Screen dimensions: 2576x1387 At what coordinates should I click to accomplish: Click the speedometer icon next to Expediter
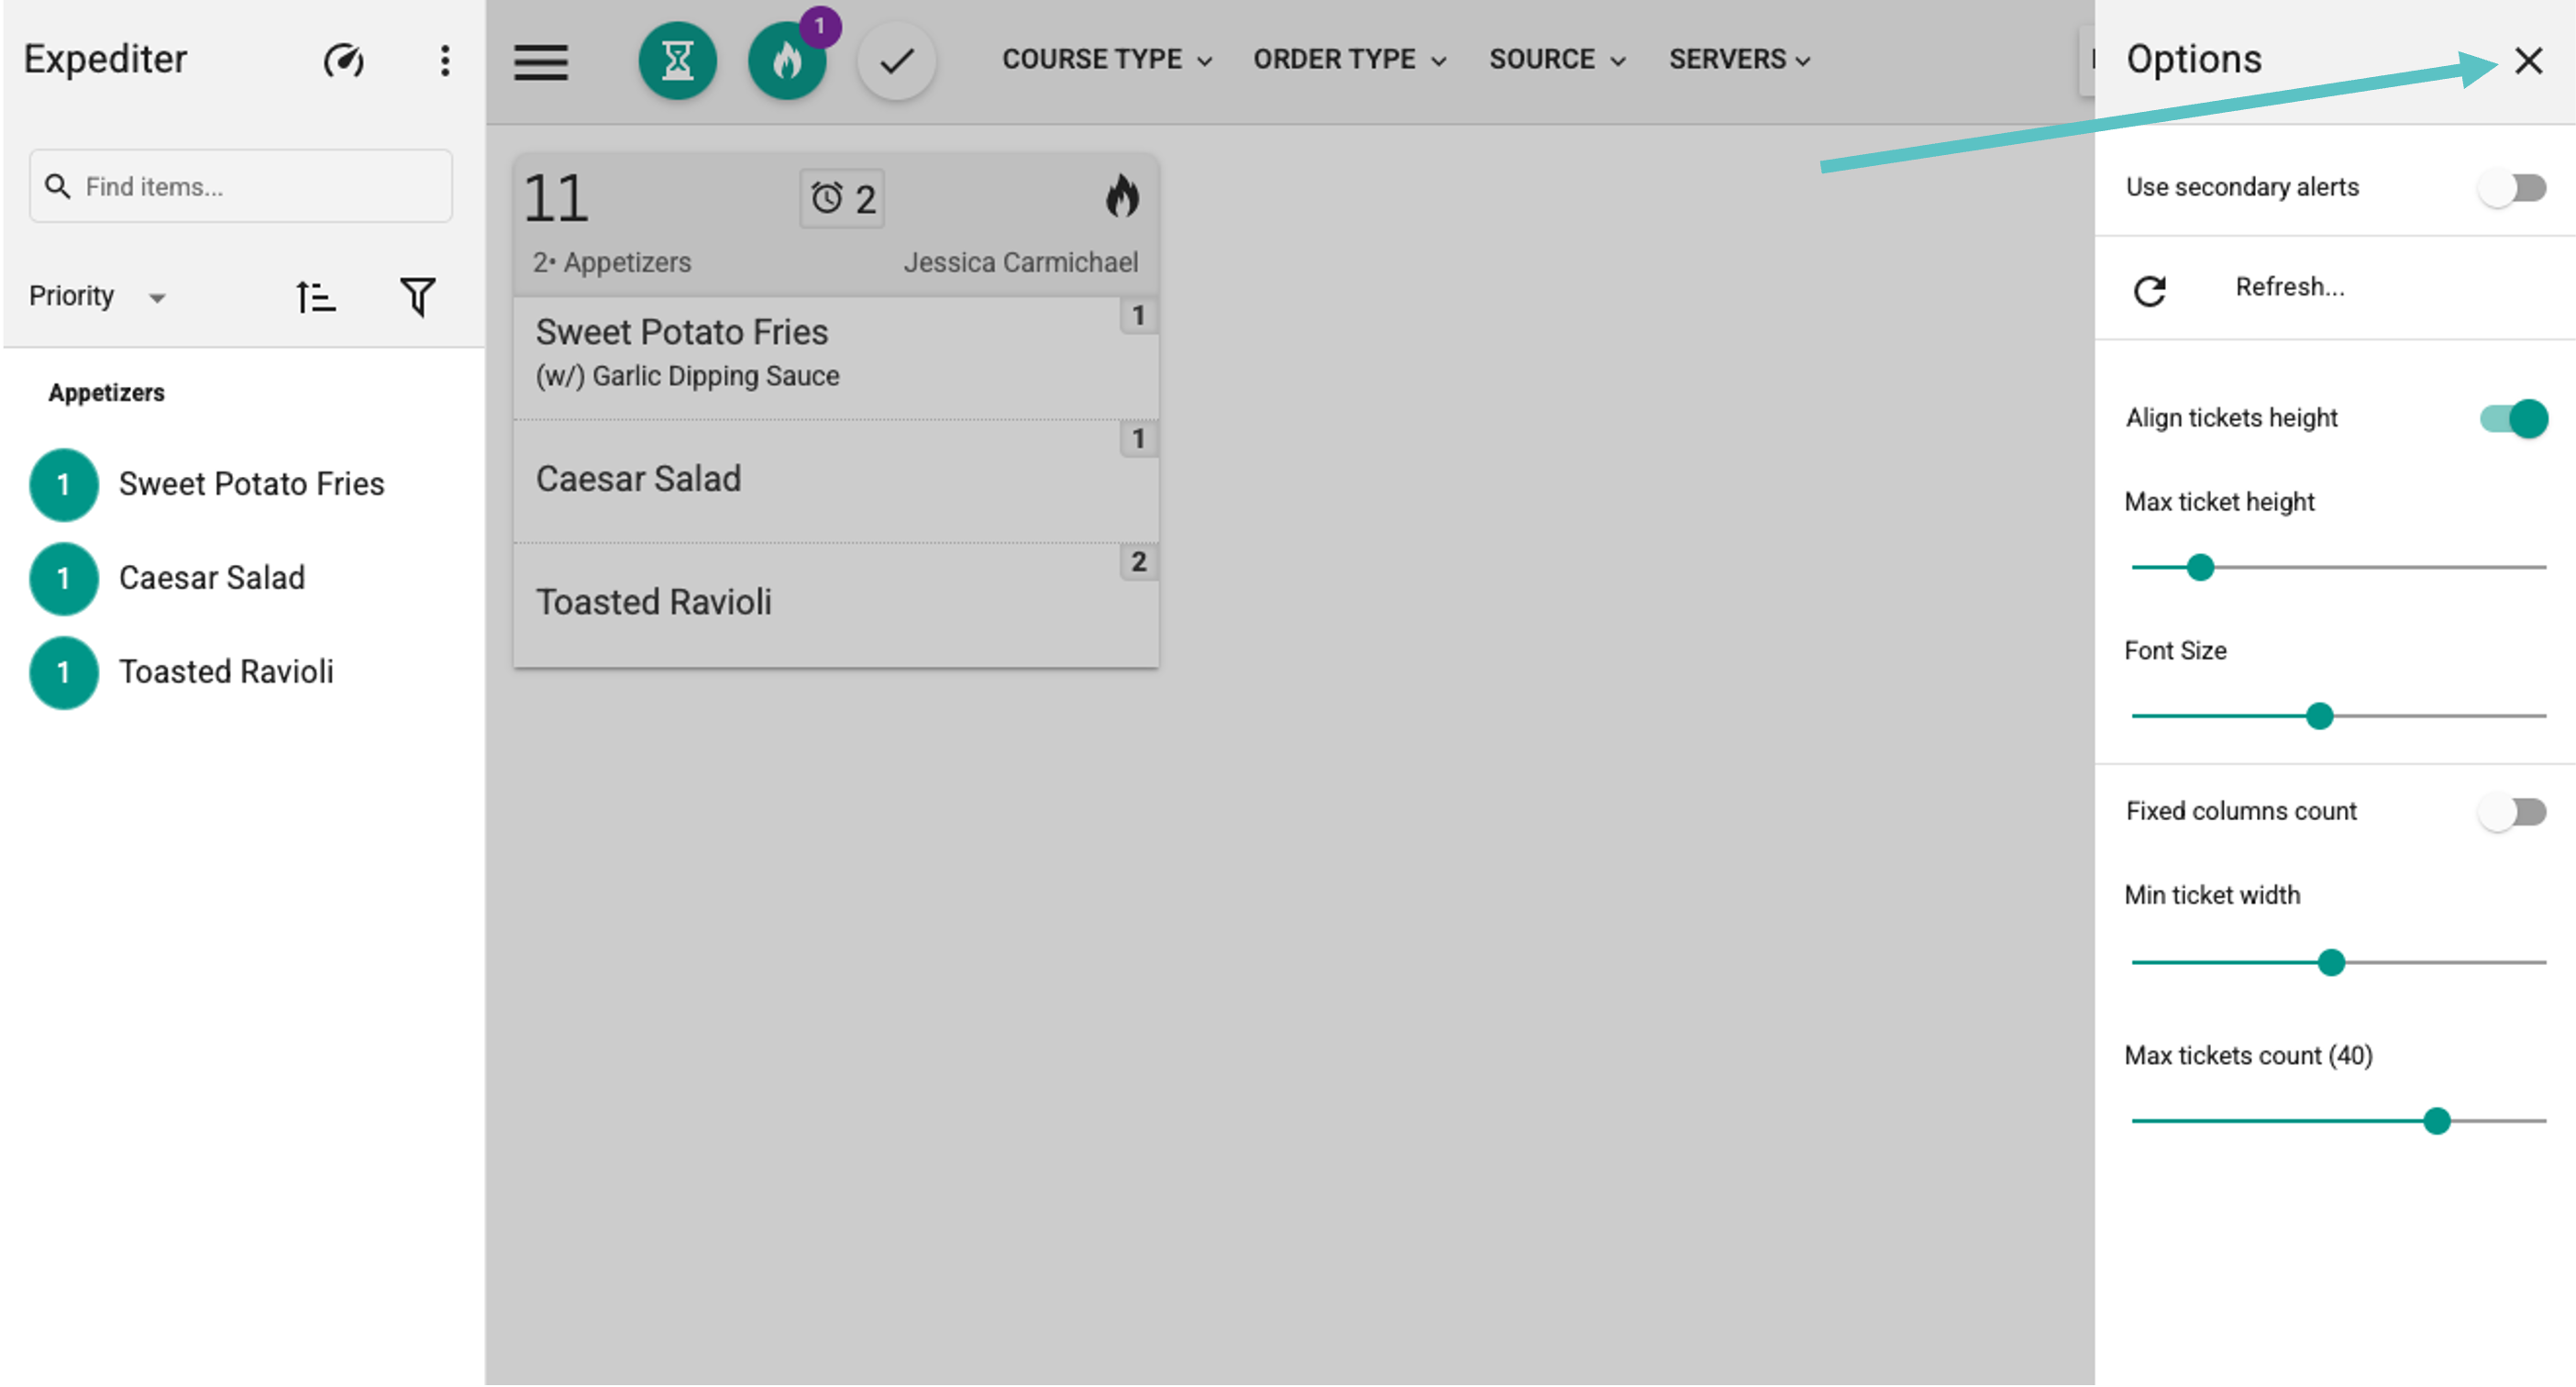343,60
